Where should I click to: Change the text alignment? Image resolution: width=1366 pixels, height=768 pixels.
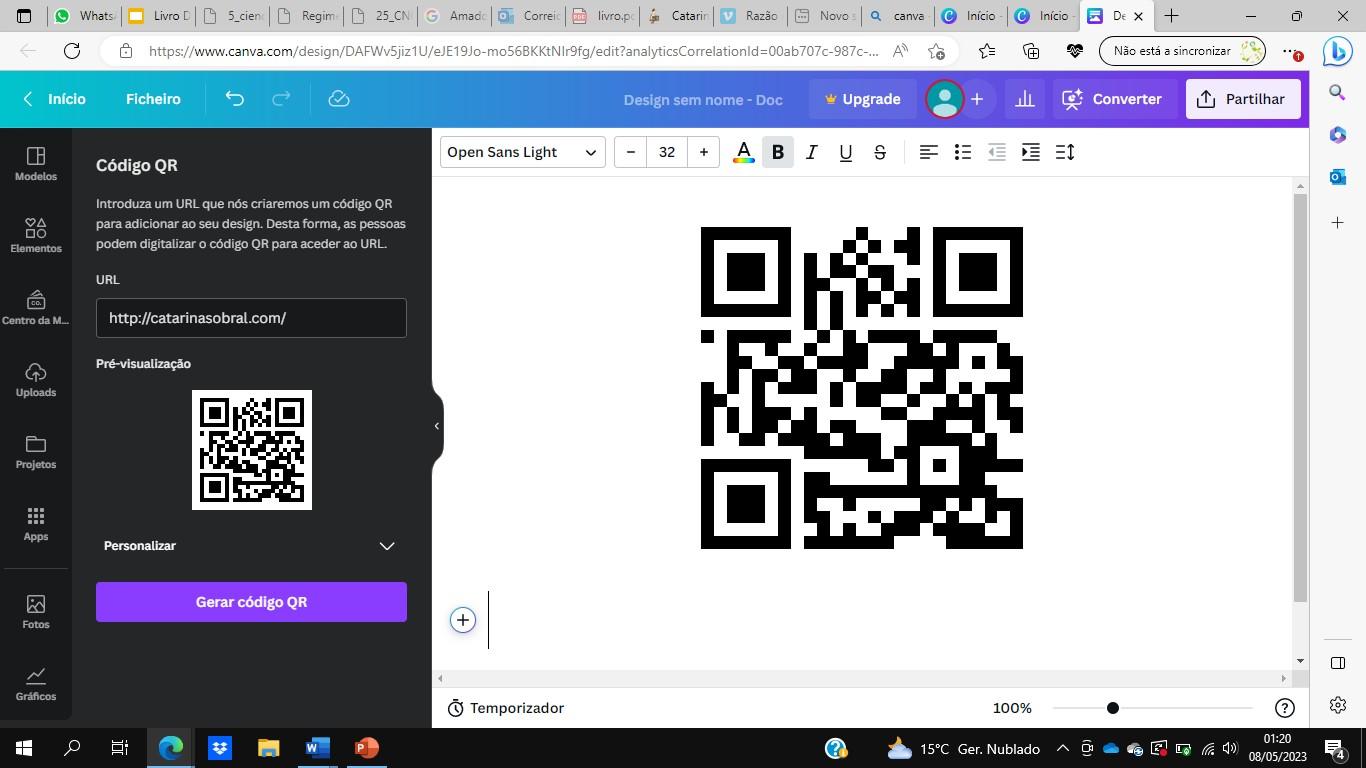pos(929,152)
